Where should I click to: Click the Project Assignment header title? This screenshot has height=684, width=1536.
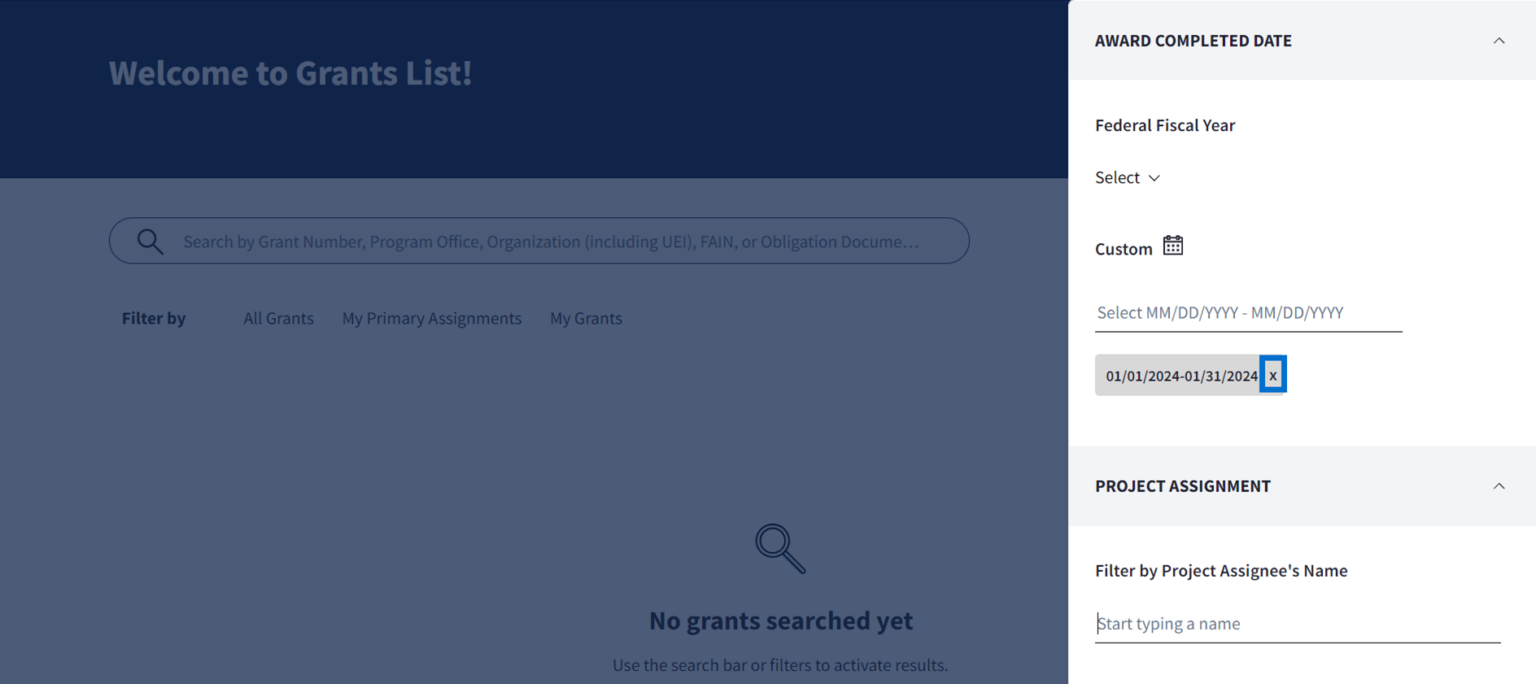[x=1182, y=486]
